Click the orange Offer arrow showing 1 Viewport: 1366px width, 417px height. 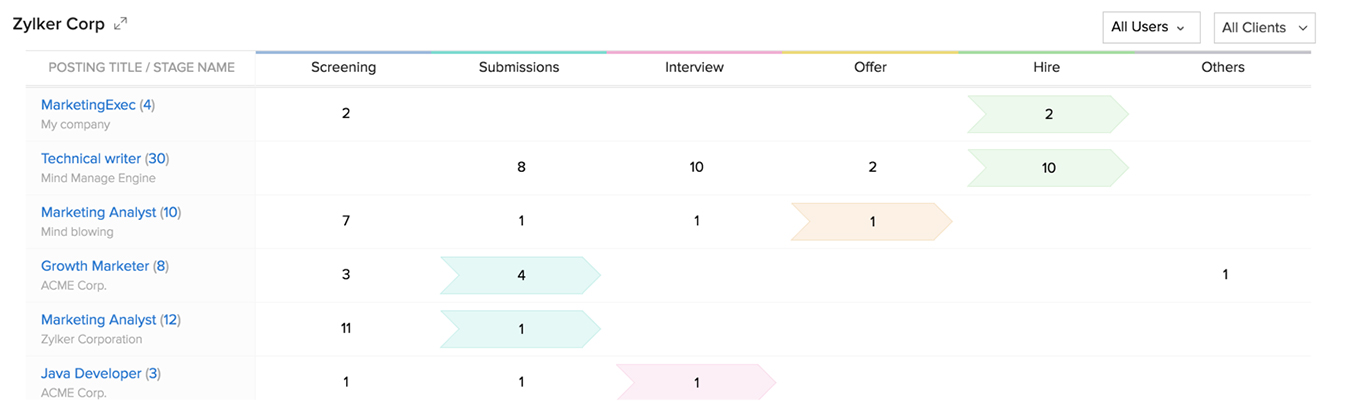pyautogui.click(x=871, y=222)
